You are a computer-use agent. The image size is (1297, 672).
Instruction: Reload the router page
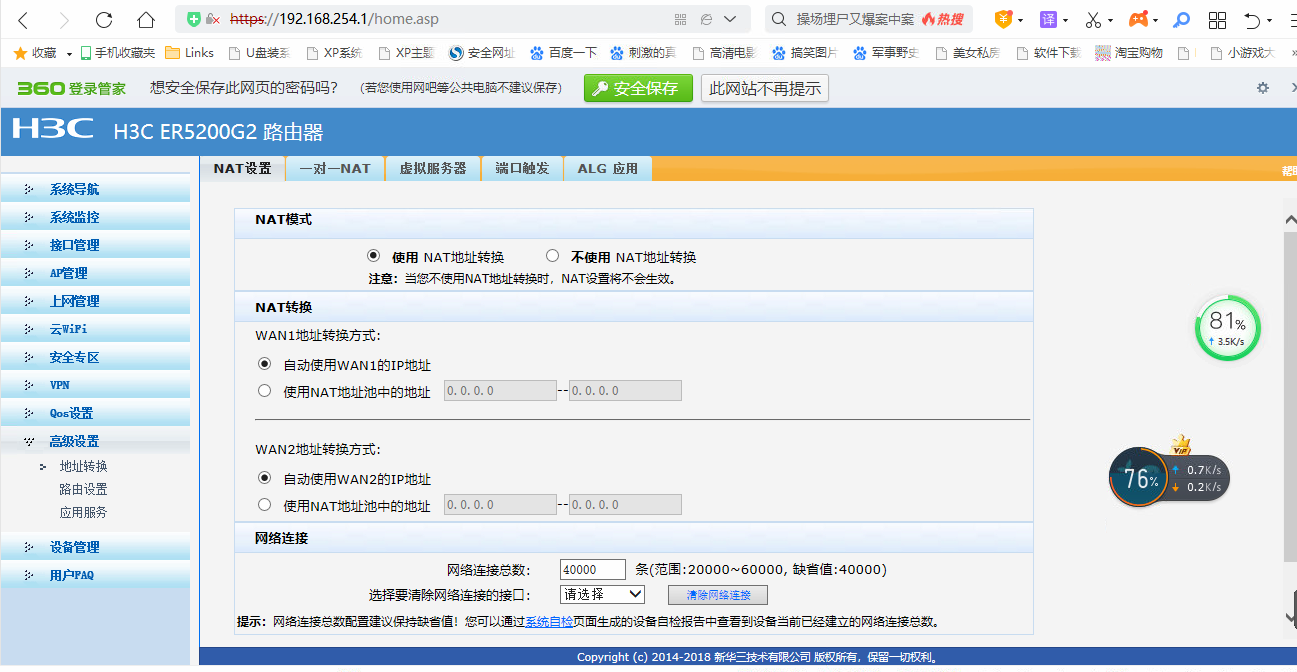(x=104, y=20)
